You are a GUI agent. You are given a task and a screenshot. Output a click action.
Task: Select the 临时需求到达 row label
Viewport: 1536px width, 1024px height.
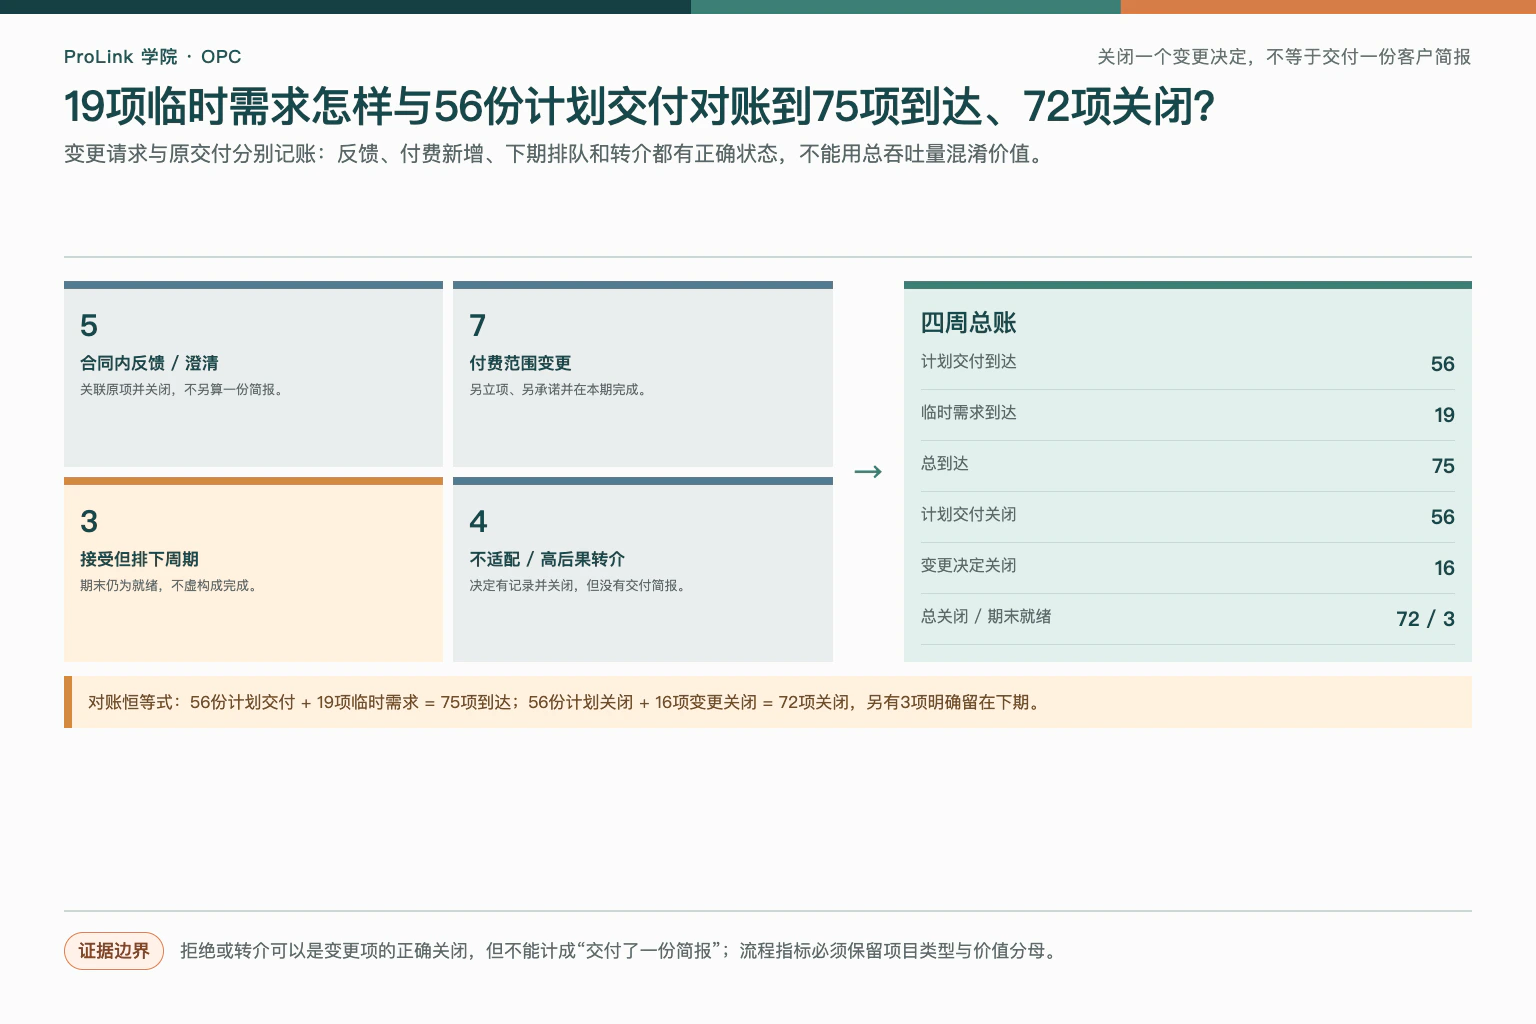(x=968, y=413)
